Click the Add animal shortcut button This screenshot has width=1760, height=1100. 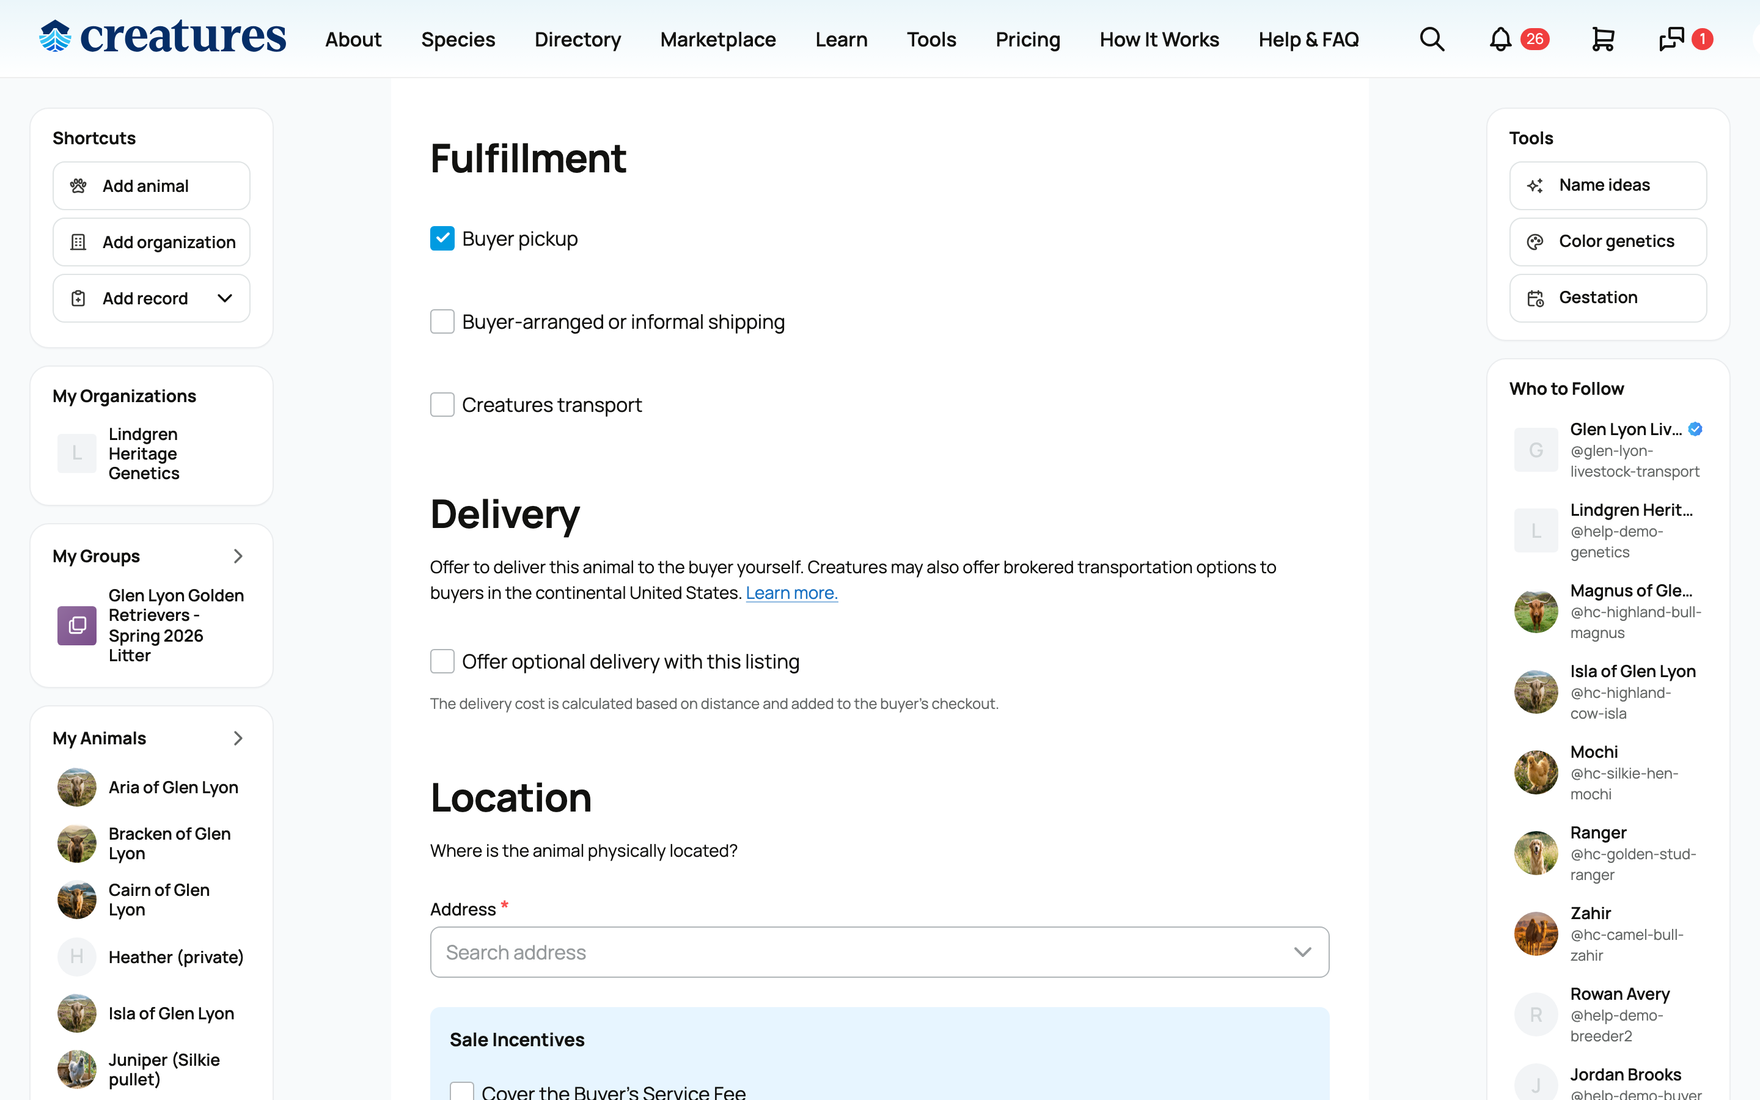coord(151,186)
